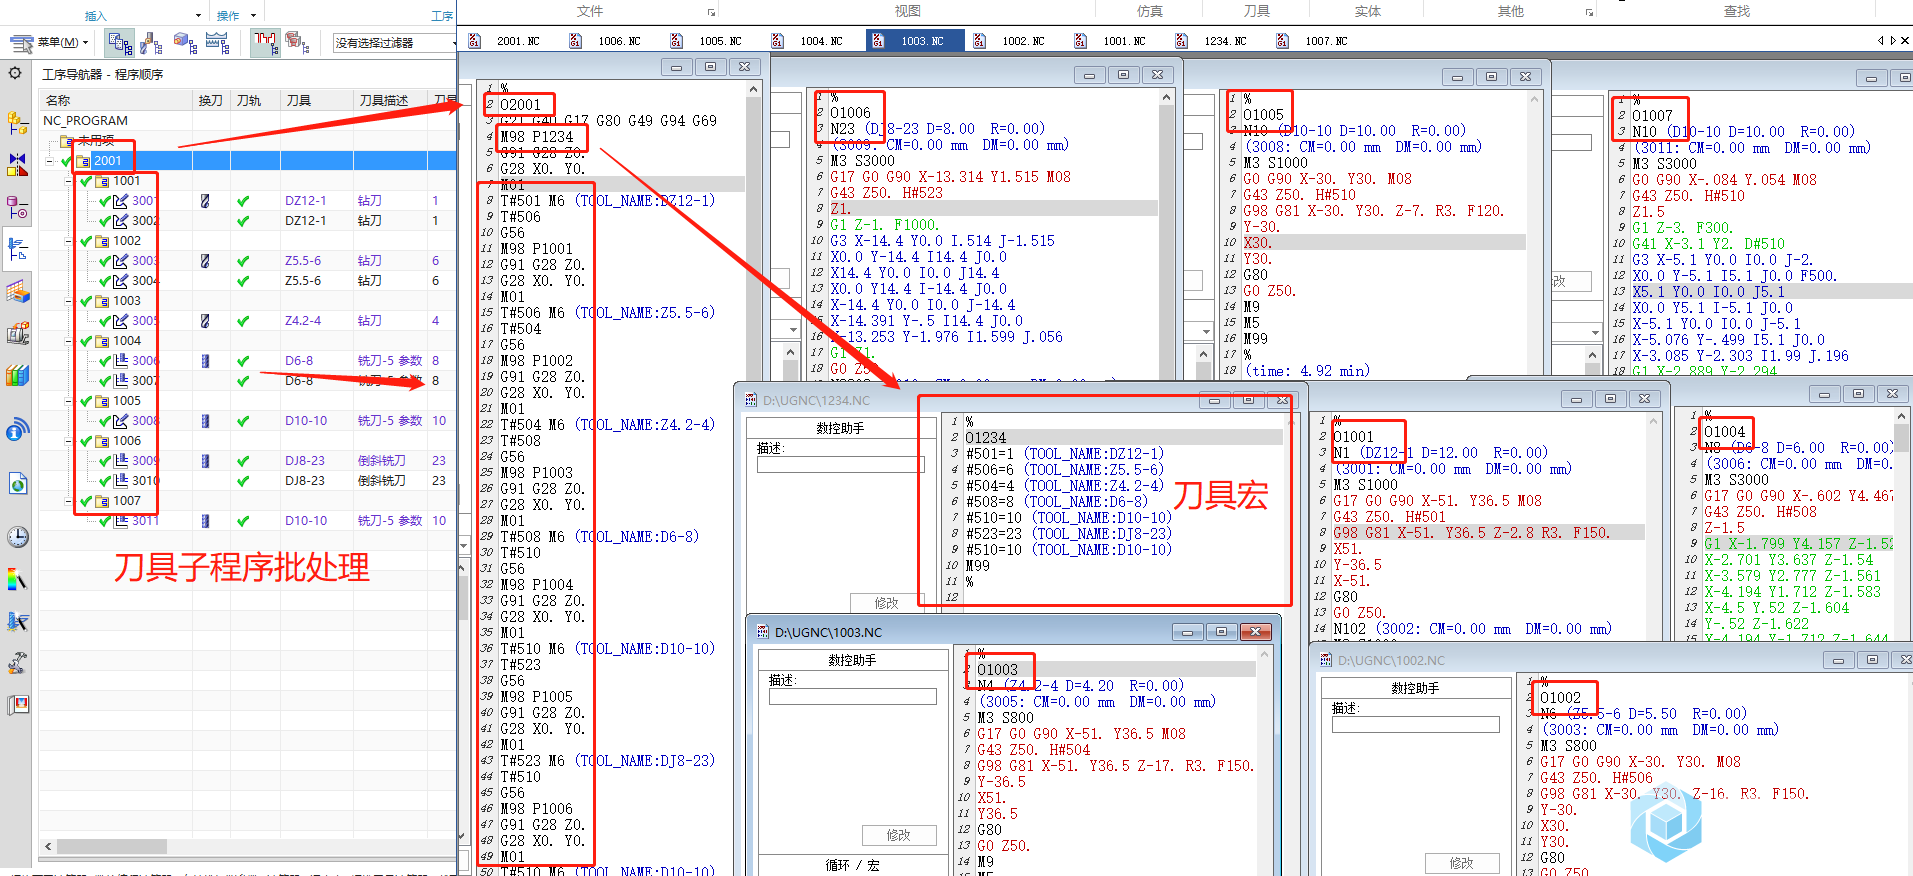Open the 操作 group dropdown arrow
1913x876 pixels.
coord(253,16)
